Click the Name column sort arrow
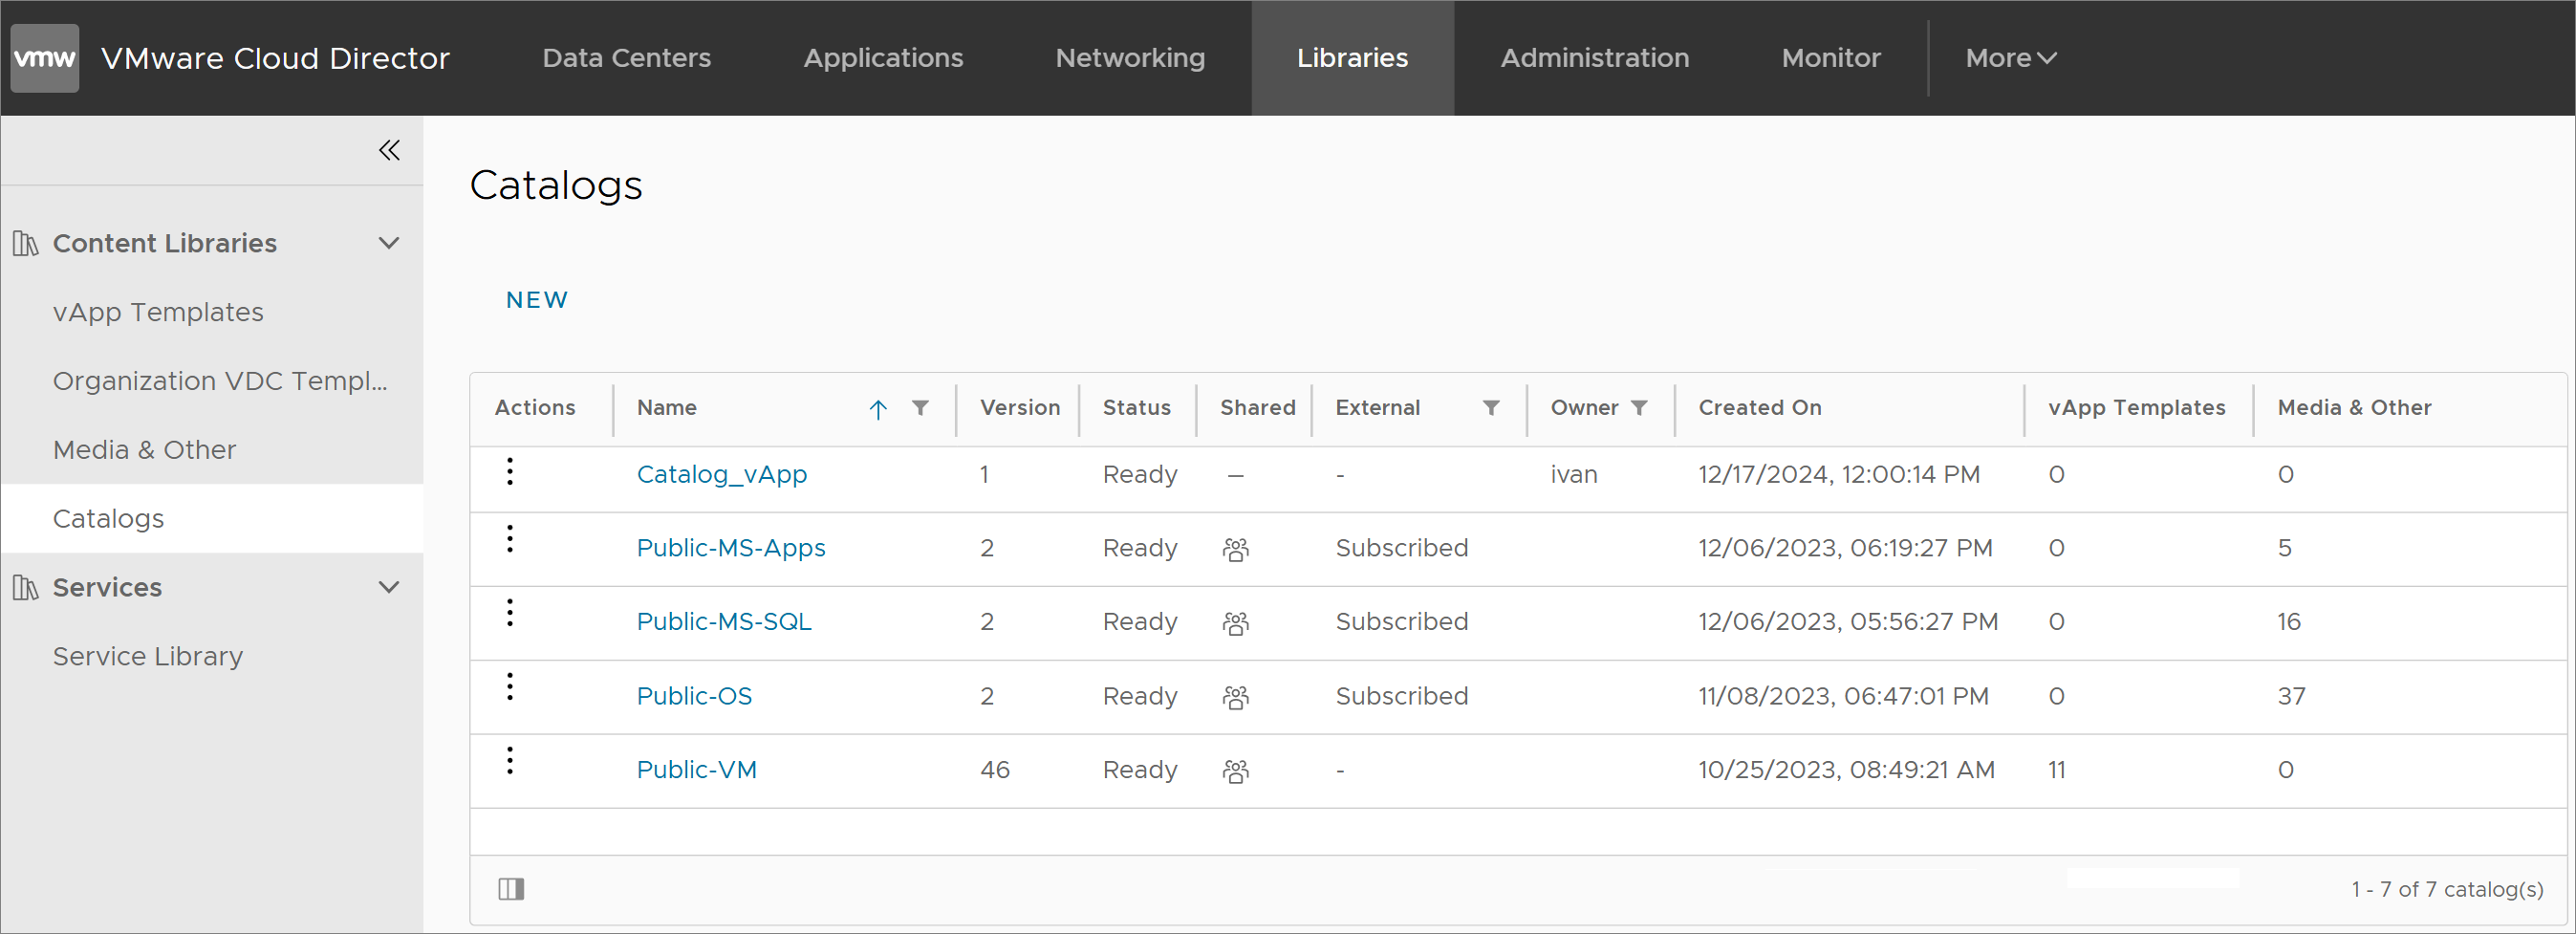2576x934 pixels. [x=878, y=409]
